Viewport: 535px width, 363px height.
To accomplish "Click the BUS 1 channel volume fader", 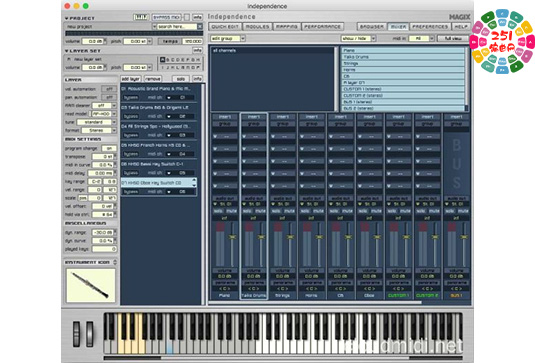I will coord(464,237).
